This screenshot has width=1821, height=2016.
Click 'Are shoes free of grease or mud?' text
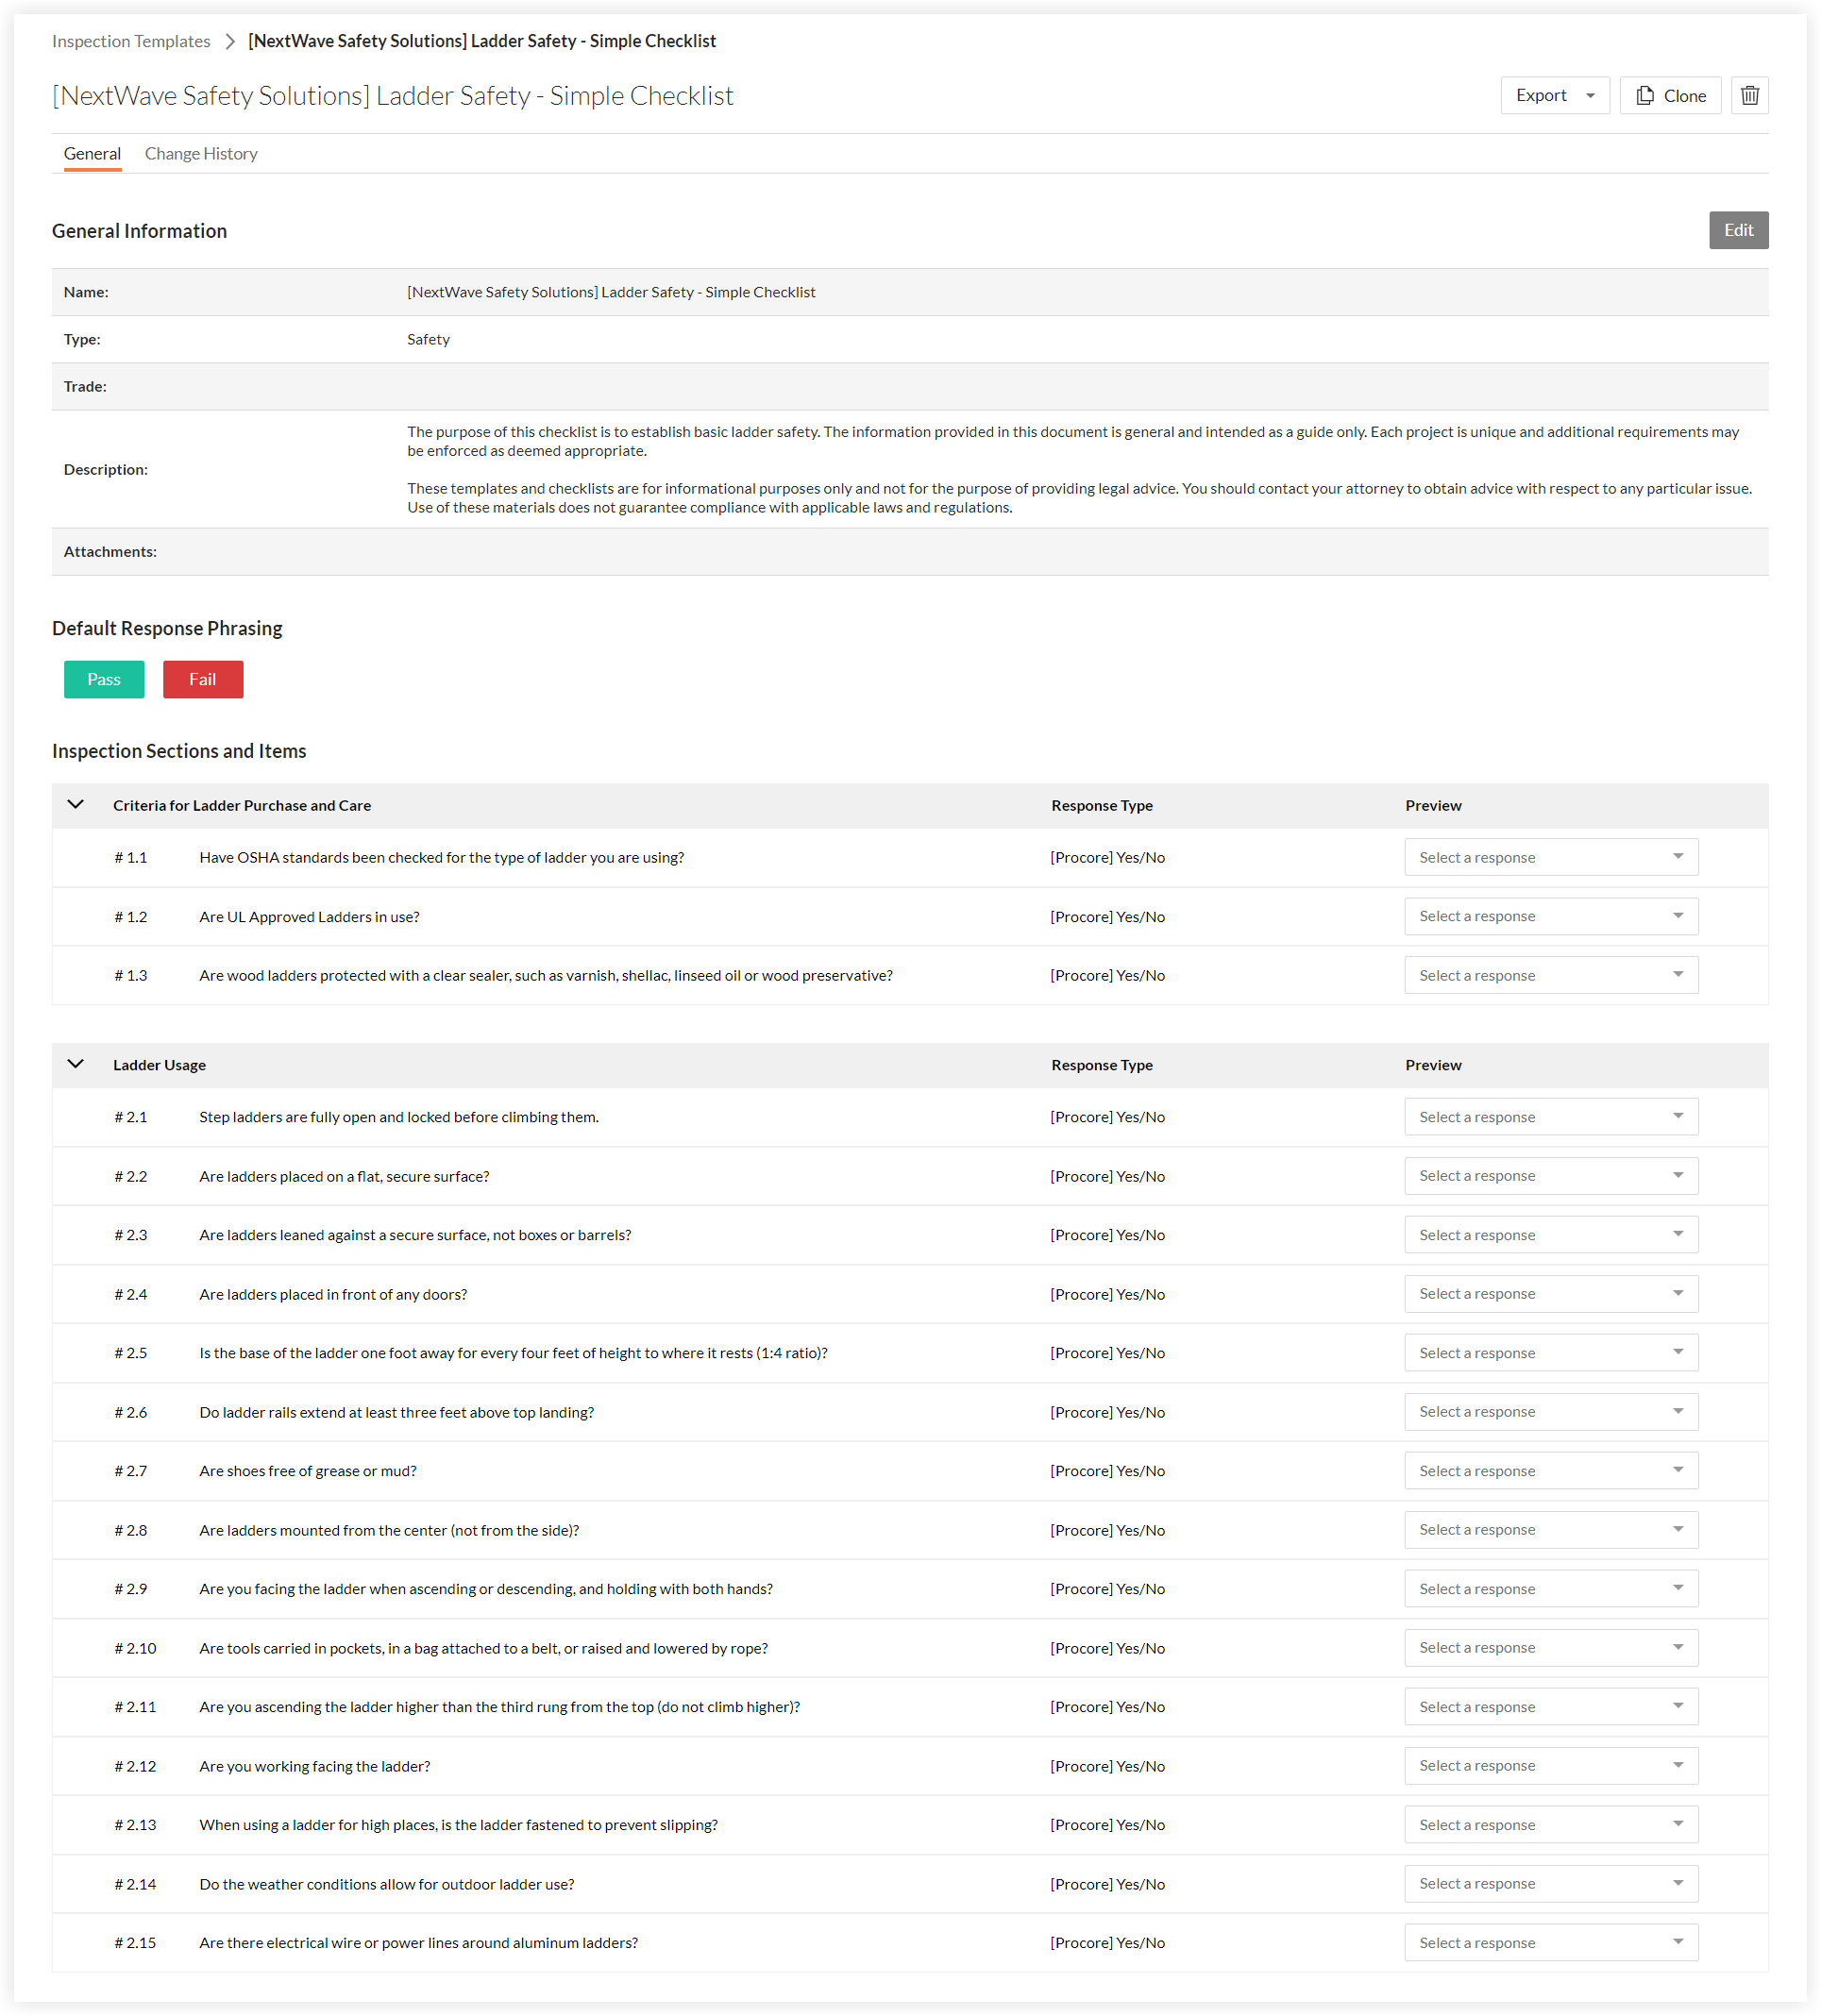coord(308,1470)
